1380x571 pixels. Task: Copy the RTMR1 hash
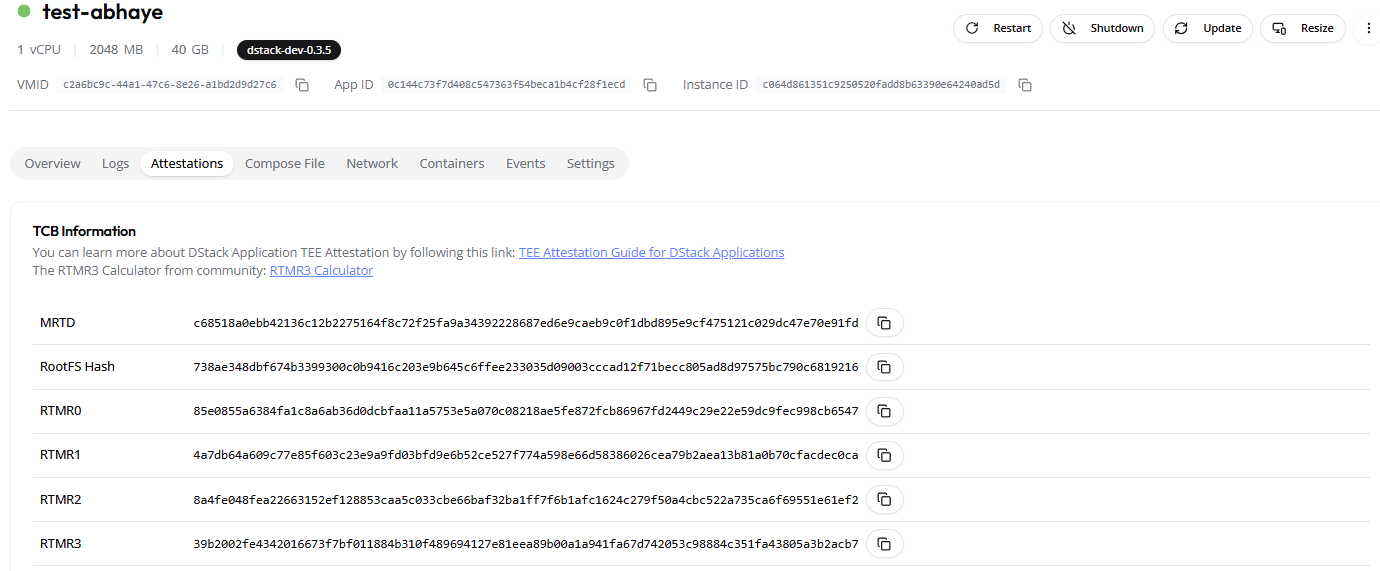tap(884, 455)
